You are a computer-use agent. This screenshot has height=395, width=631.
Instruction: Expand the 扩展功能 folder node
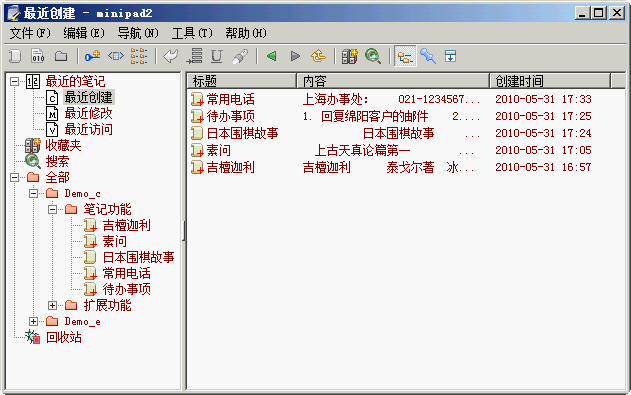click(x=52, y=305)
